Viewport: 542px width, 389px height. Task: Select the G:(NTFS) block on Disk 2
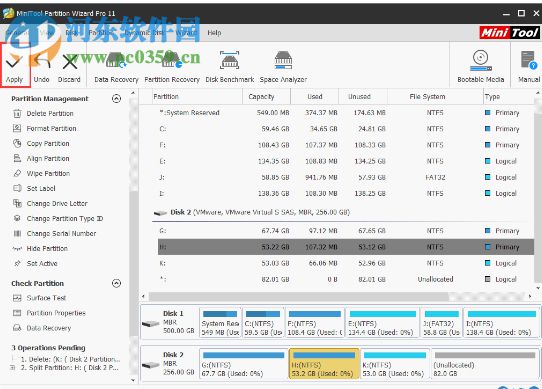coord(244,364)
